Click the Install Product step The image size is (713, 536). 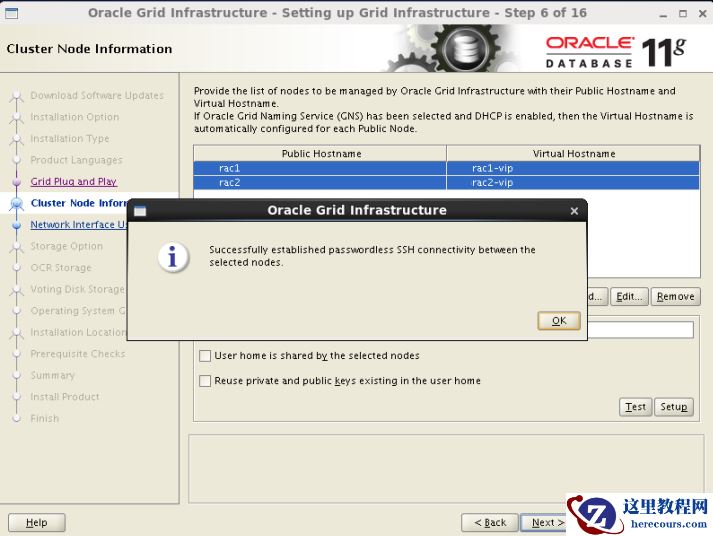pyautogui.click(x=65, y=397)
